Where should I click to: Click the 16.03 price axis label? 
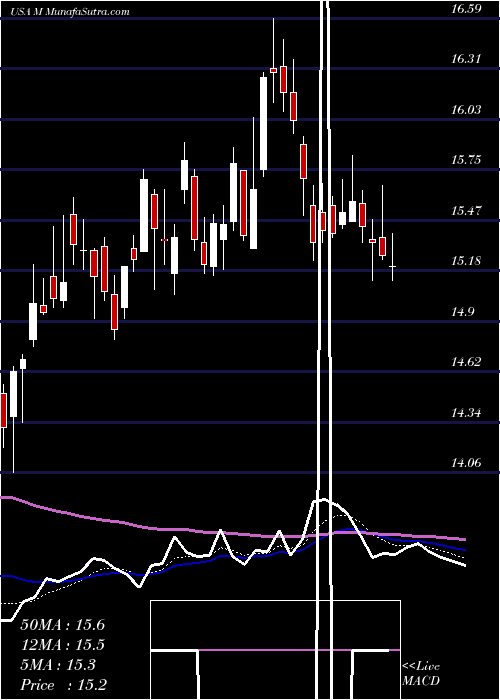[x=466, y=109]
